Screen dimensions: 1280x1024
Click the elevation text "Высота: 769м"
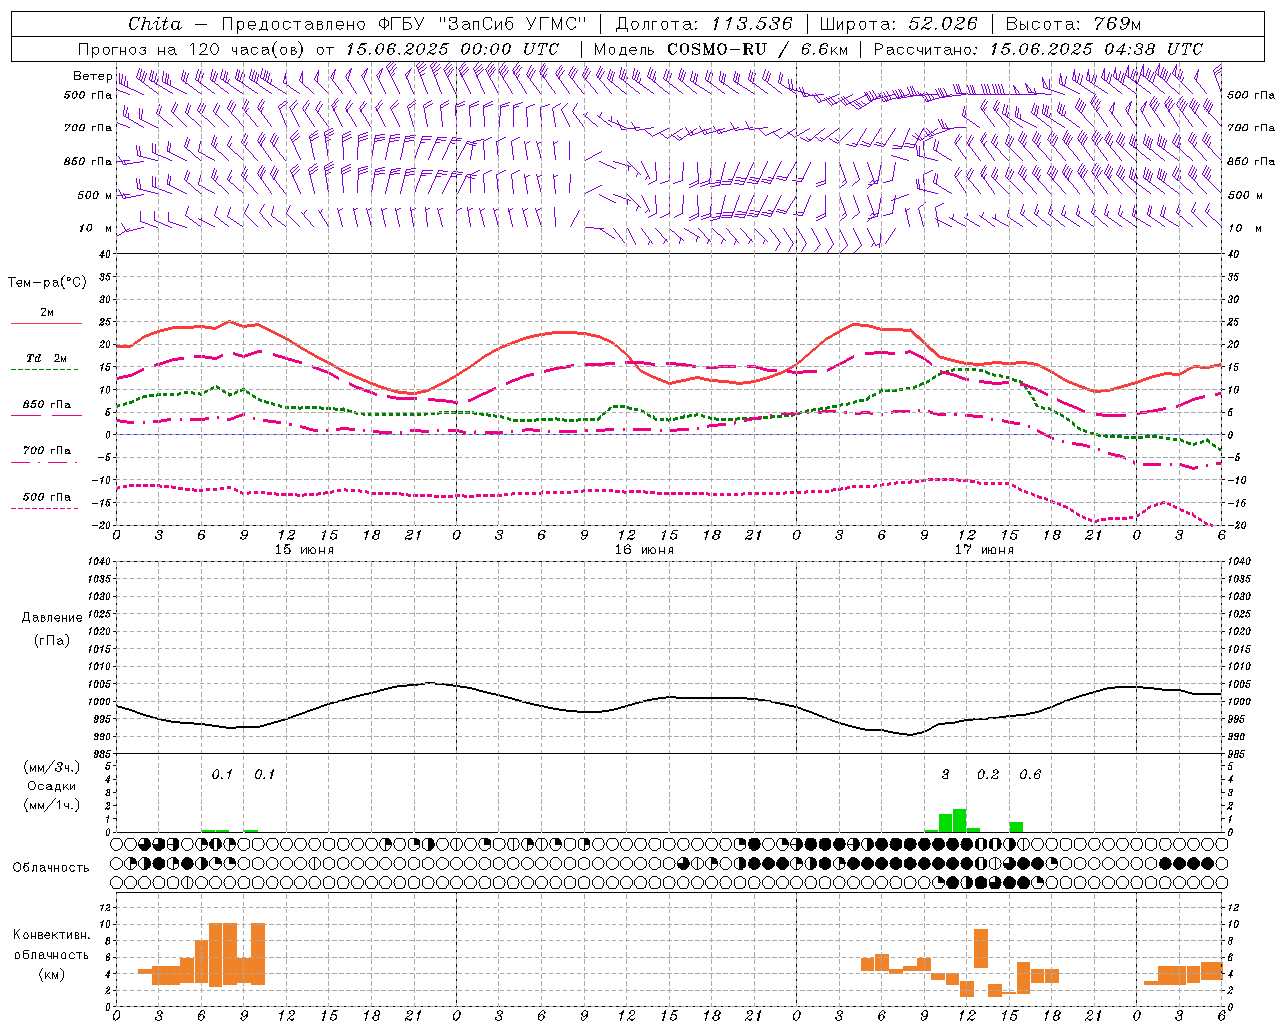(1073, 24)
